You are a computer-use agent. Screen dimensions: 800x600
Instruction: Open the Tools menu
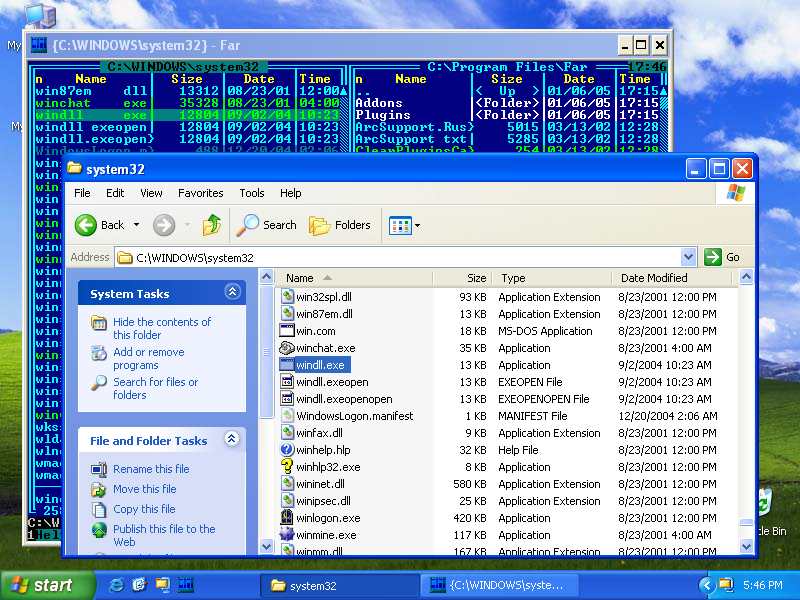(x=252, y=193)
